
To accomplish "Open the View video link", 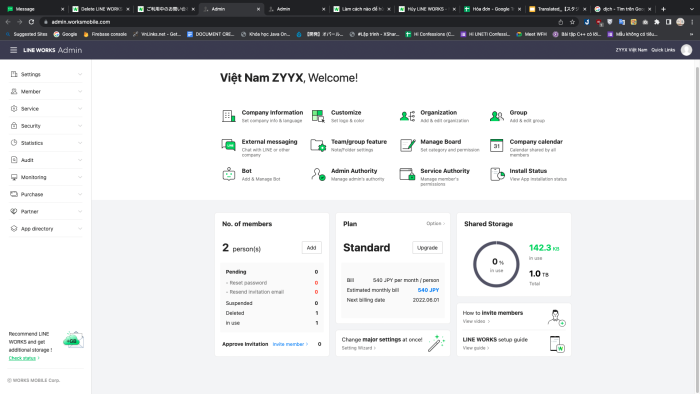I will pyautogui.click(x=476, y=321).
